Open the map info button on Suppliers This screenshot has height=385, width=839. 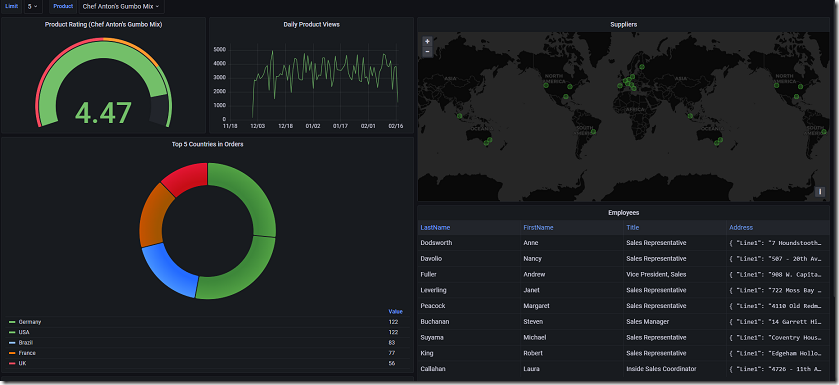(820, 192)
